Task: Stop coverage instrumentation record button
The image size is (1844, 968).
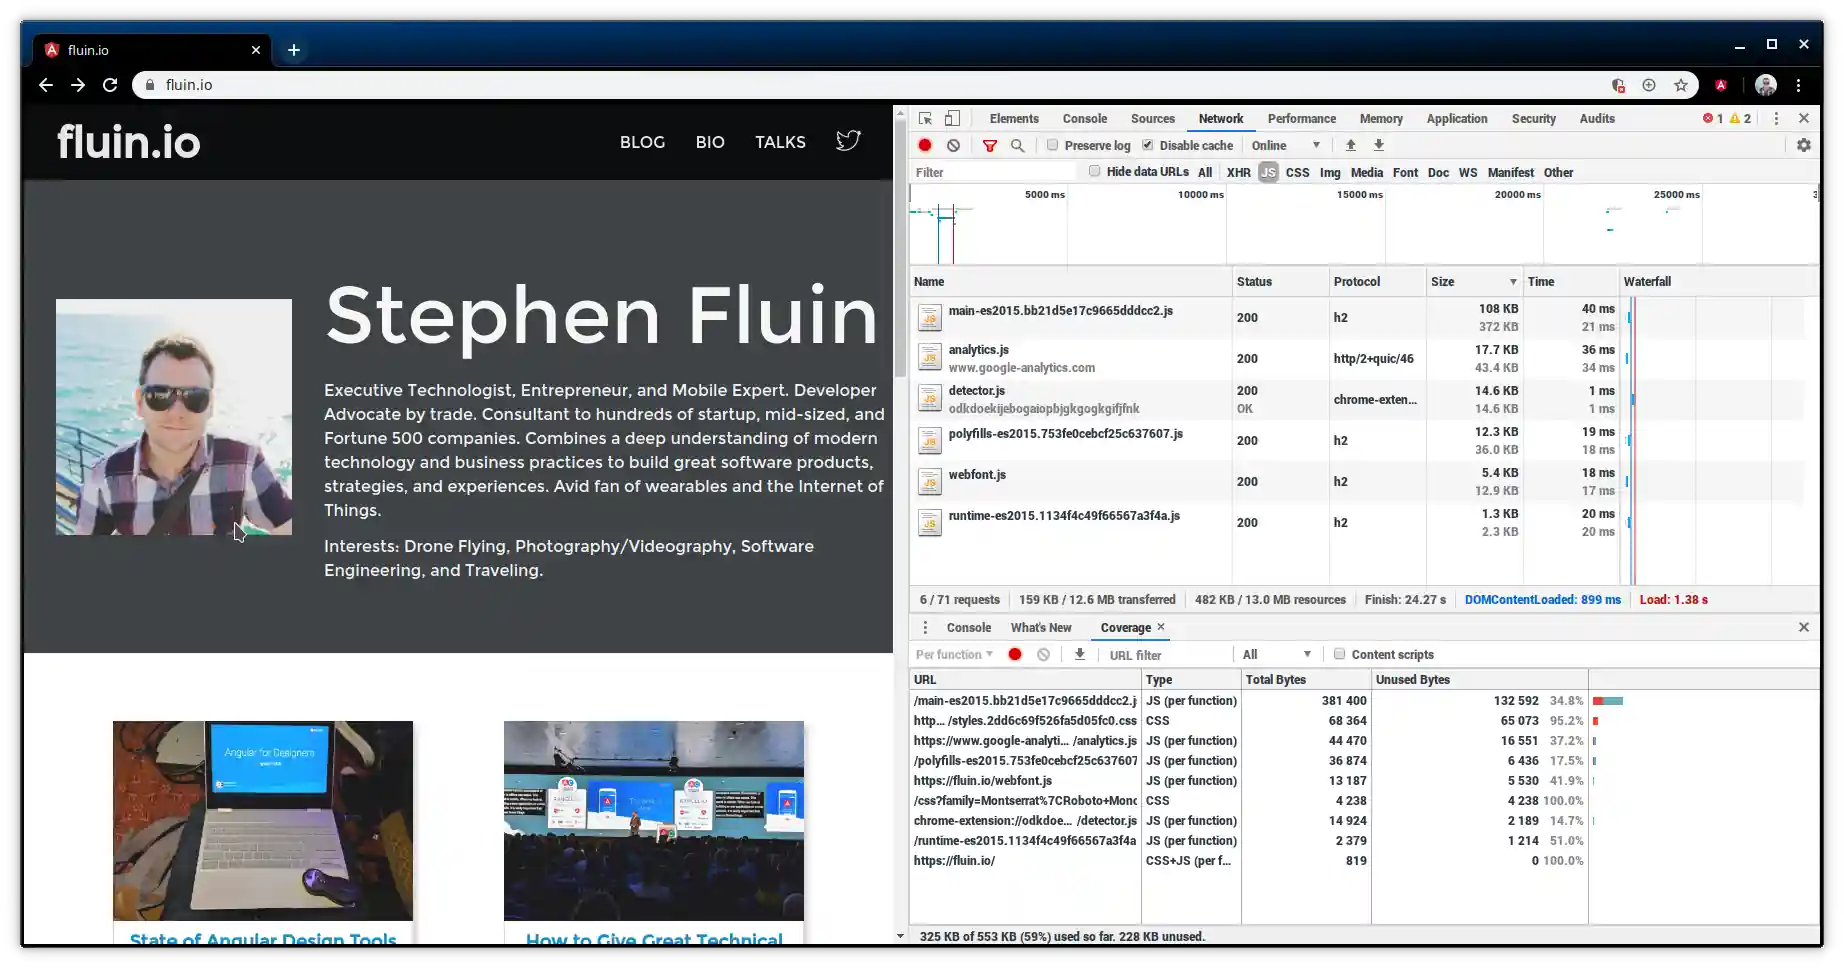Action: coord(1015,654)
